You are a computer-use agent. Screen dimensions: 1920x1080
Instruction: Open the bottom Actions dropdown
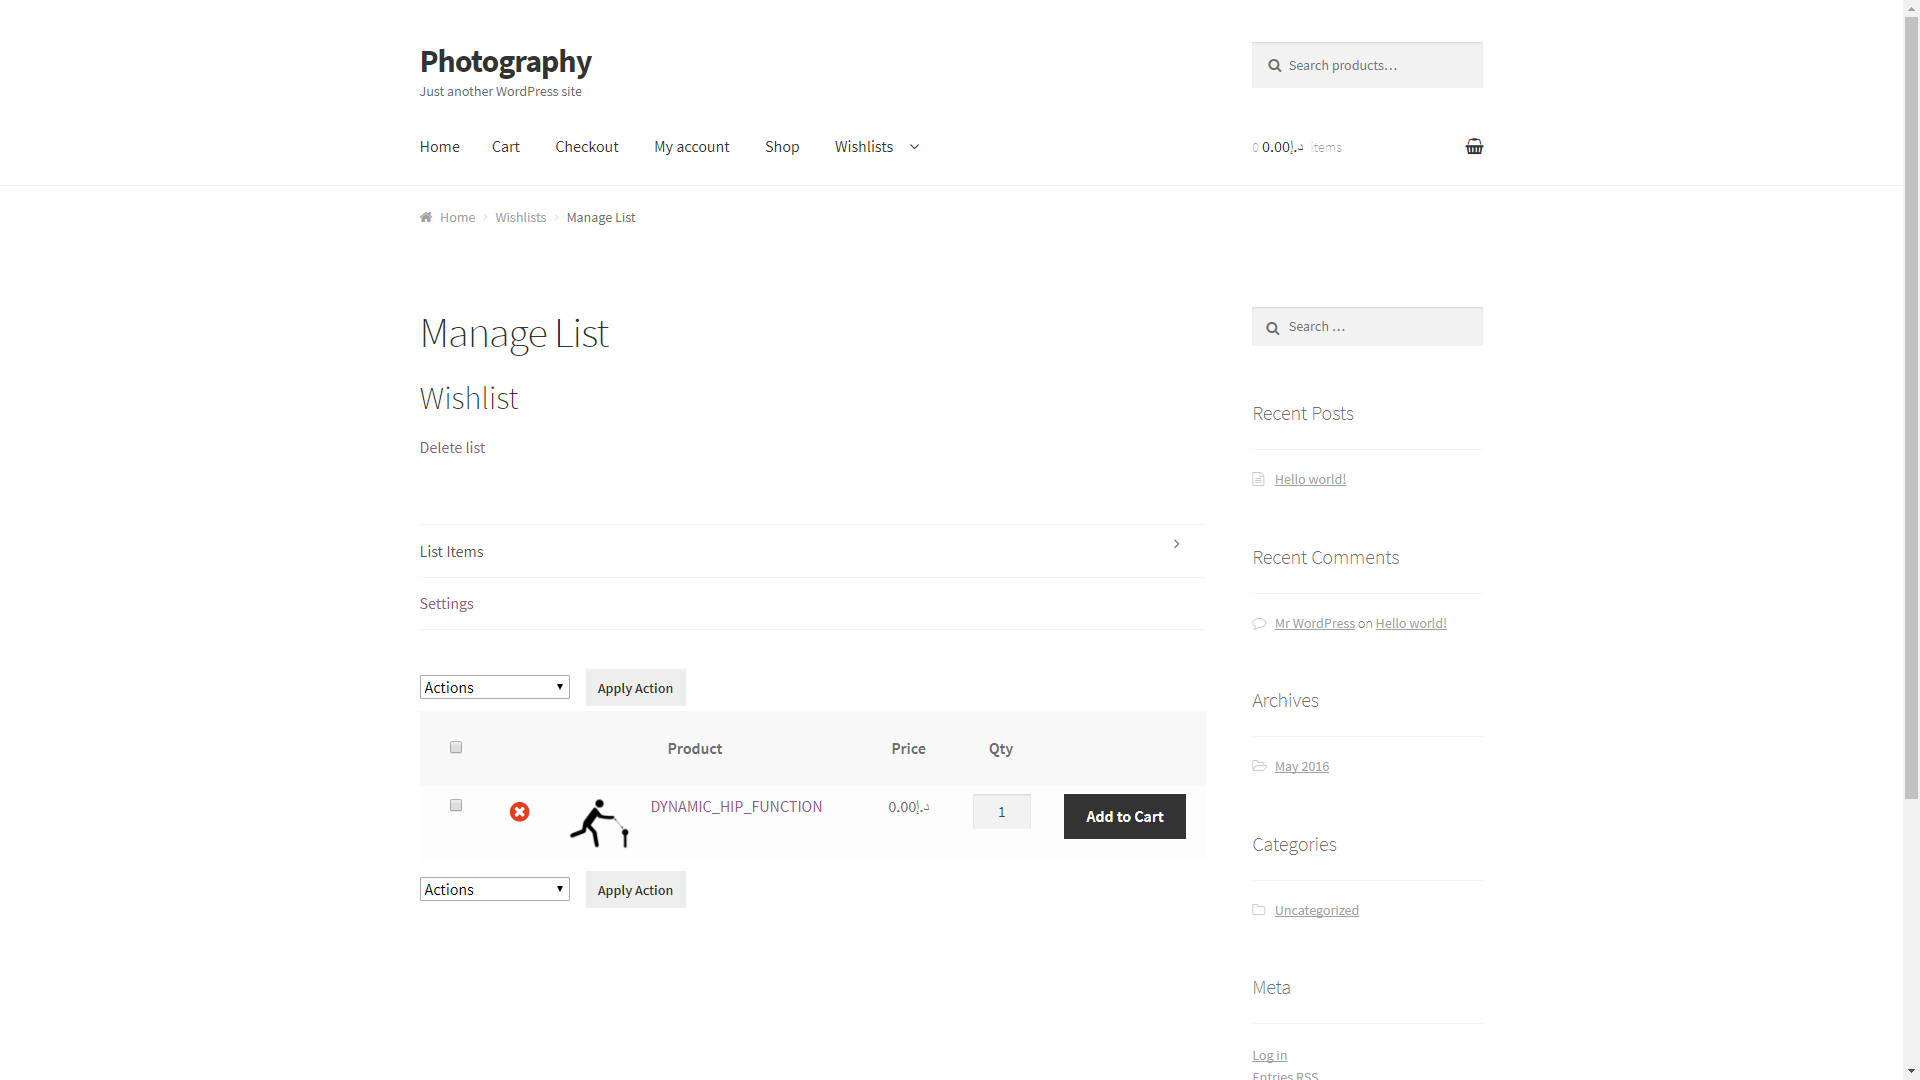tap(494, 889)
